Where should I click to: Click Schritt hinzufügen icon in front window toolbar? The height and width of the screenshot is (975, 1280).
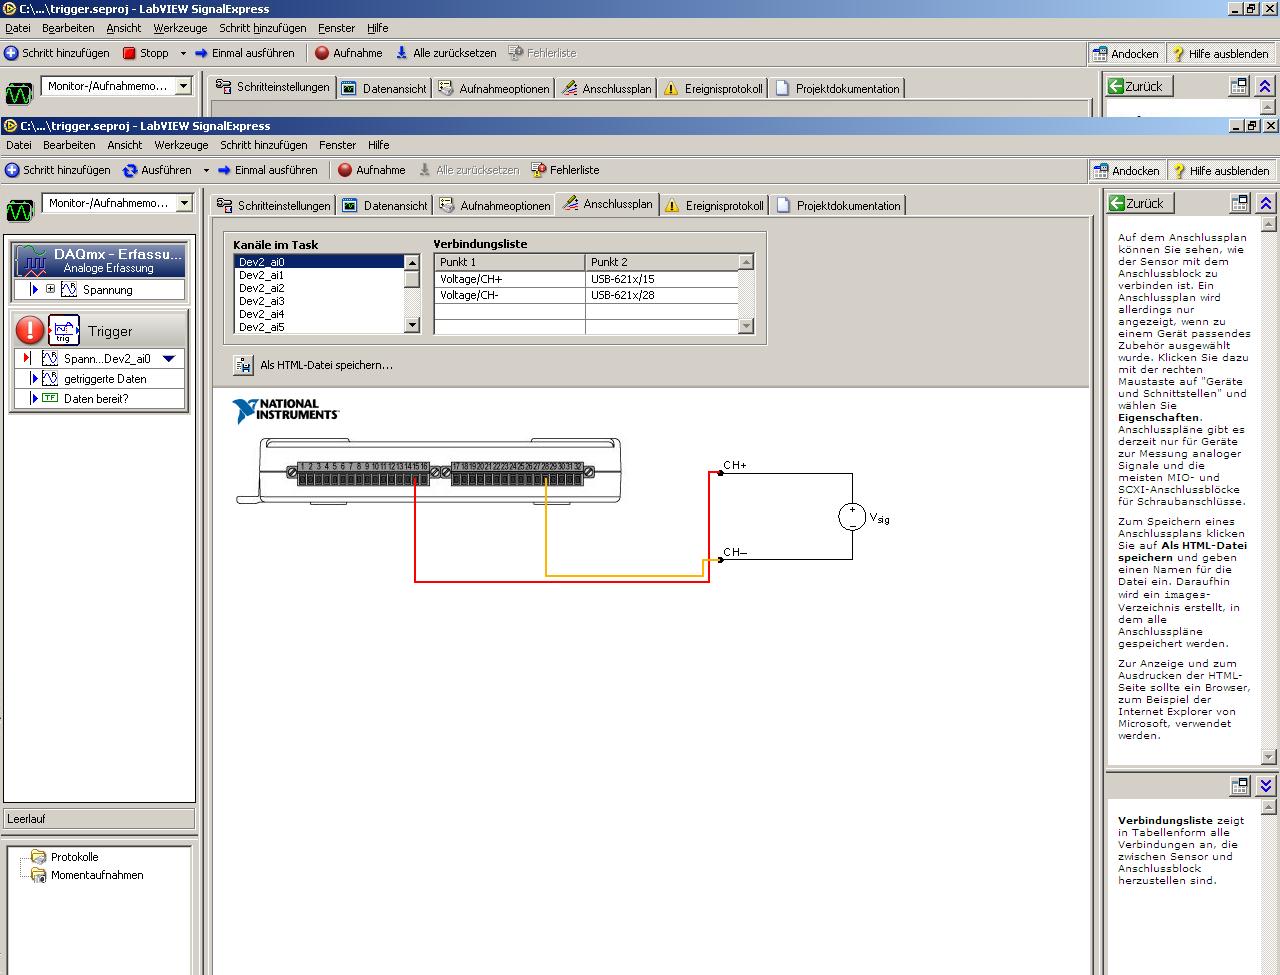pyautogui.click(x=12, y=170)
